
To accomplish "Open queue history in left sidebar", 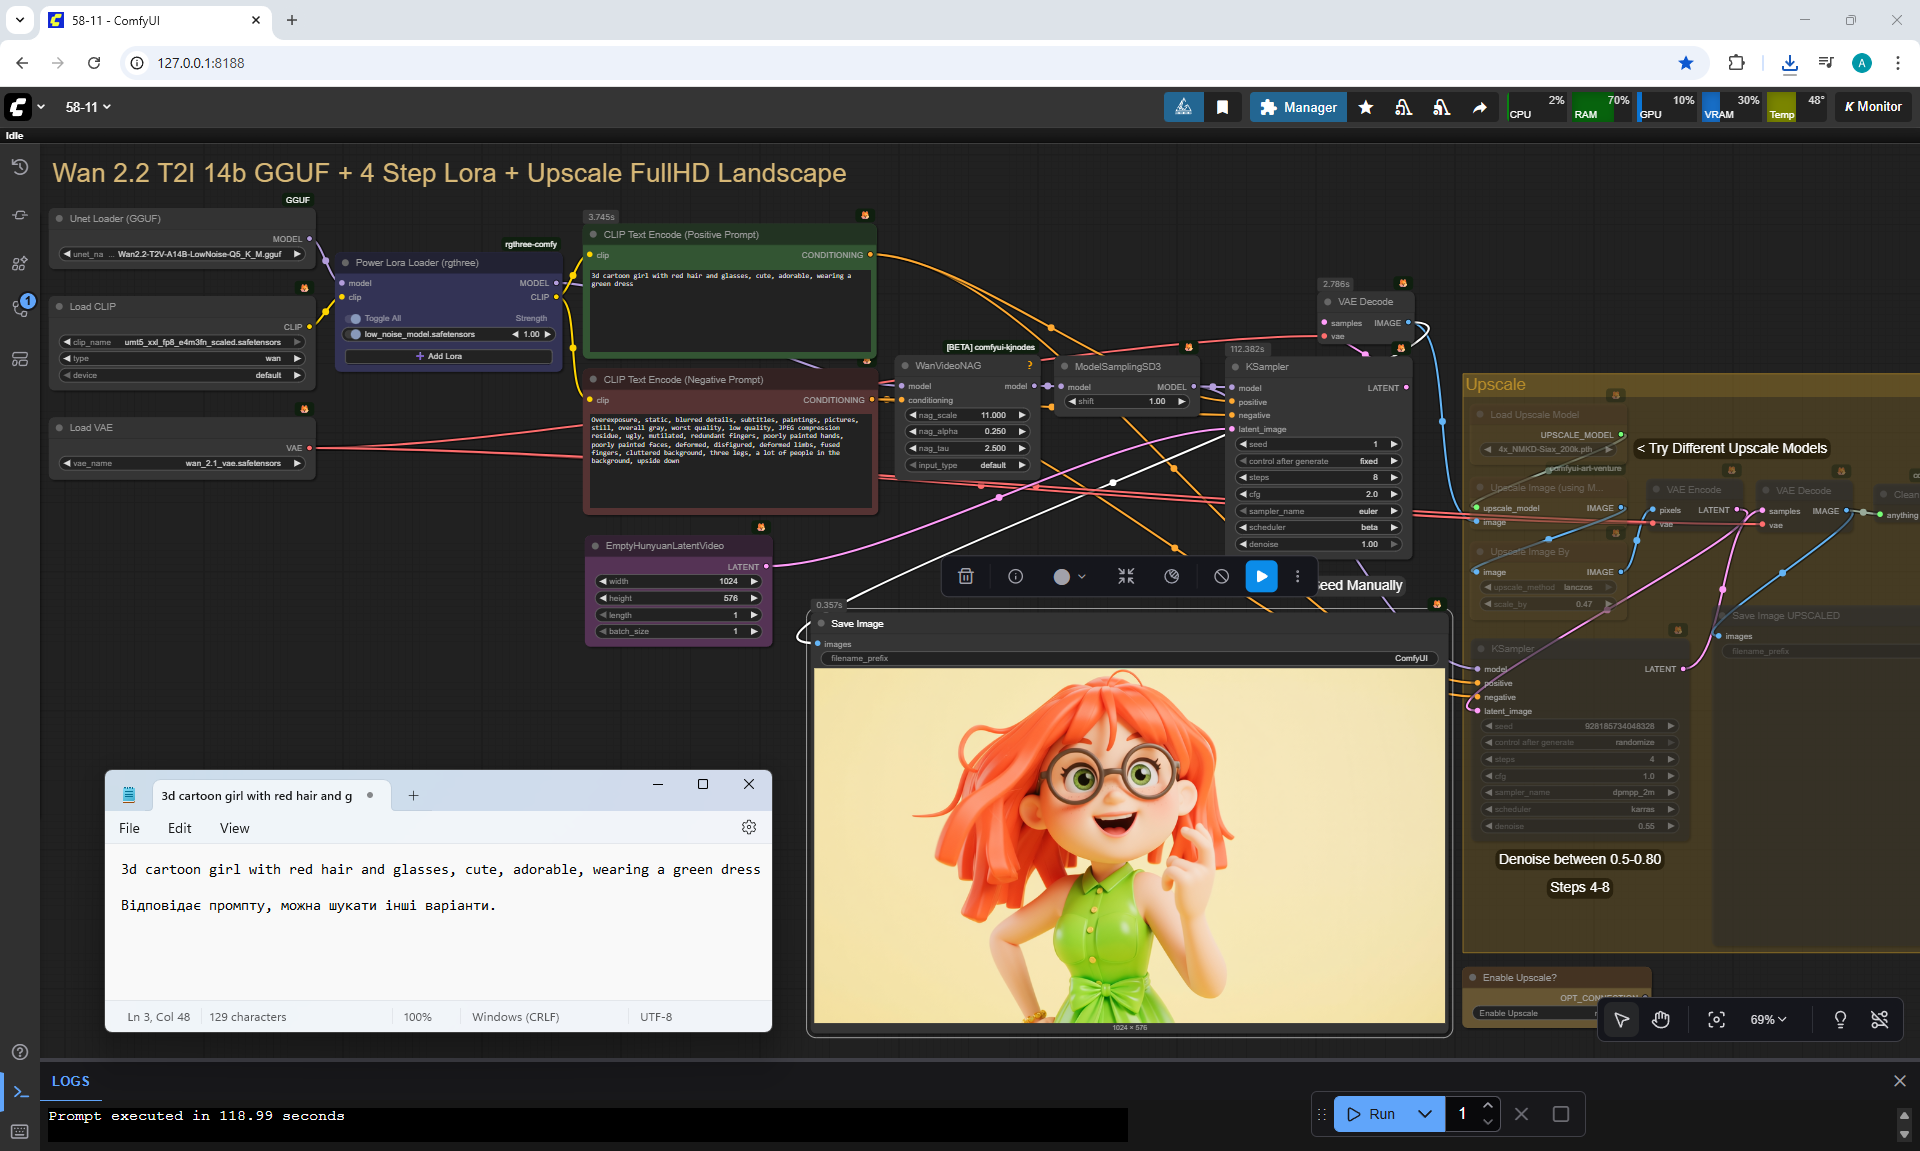I will click(19, 167).
